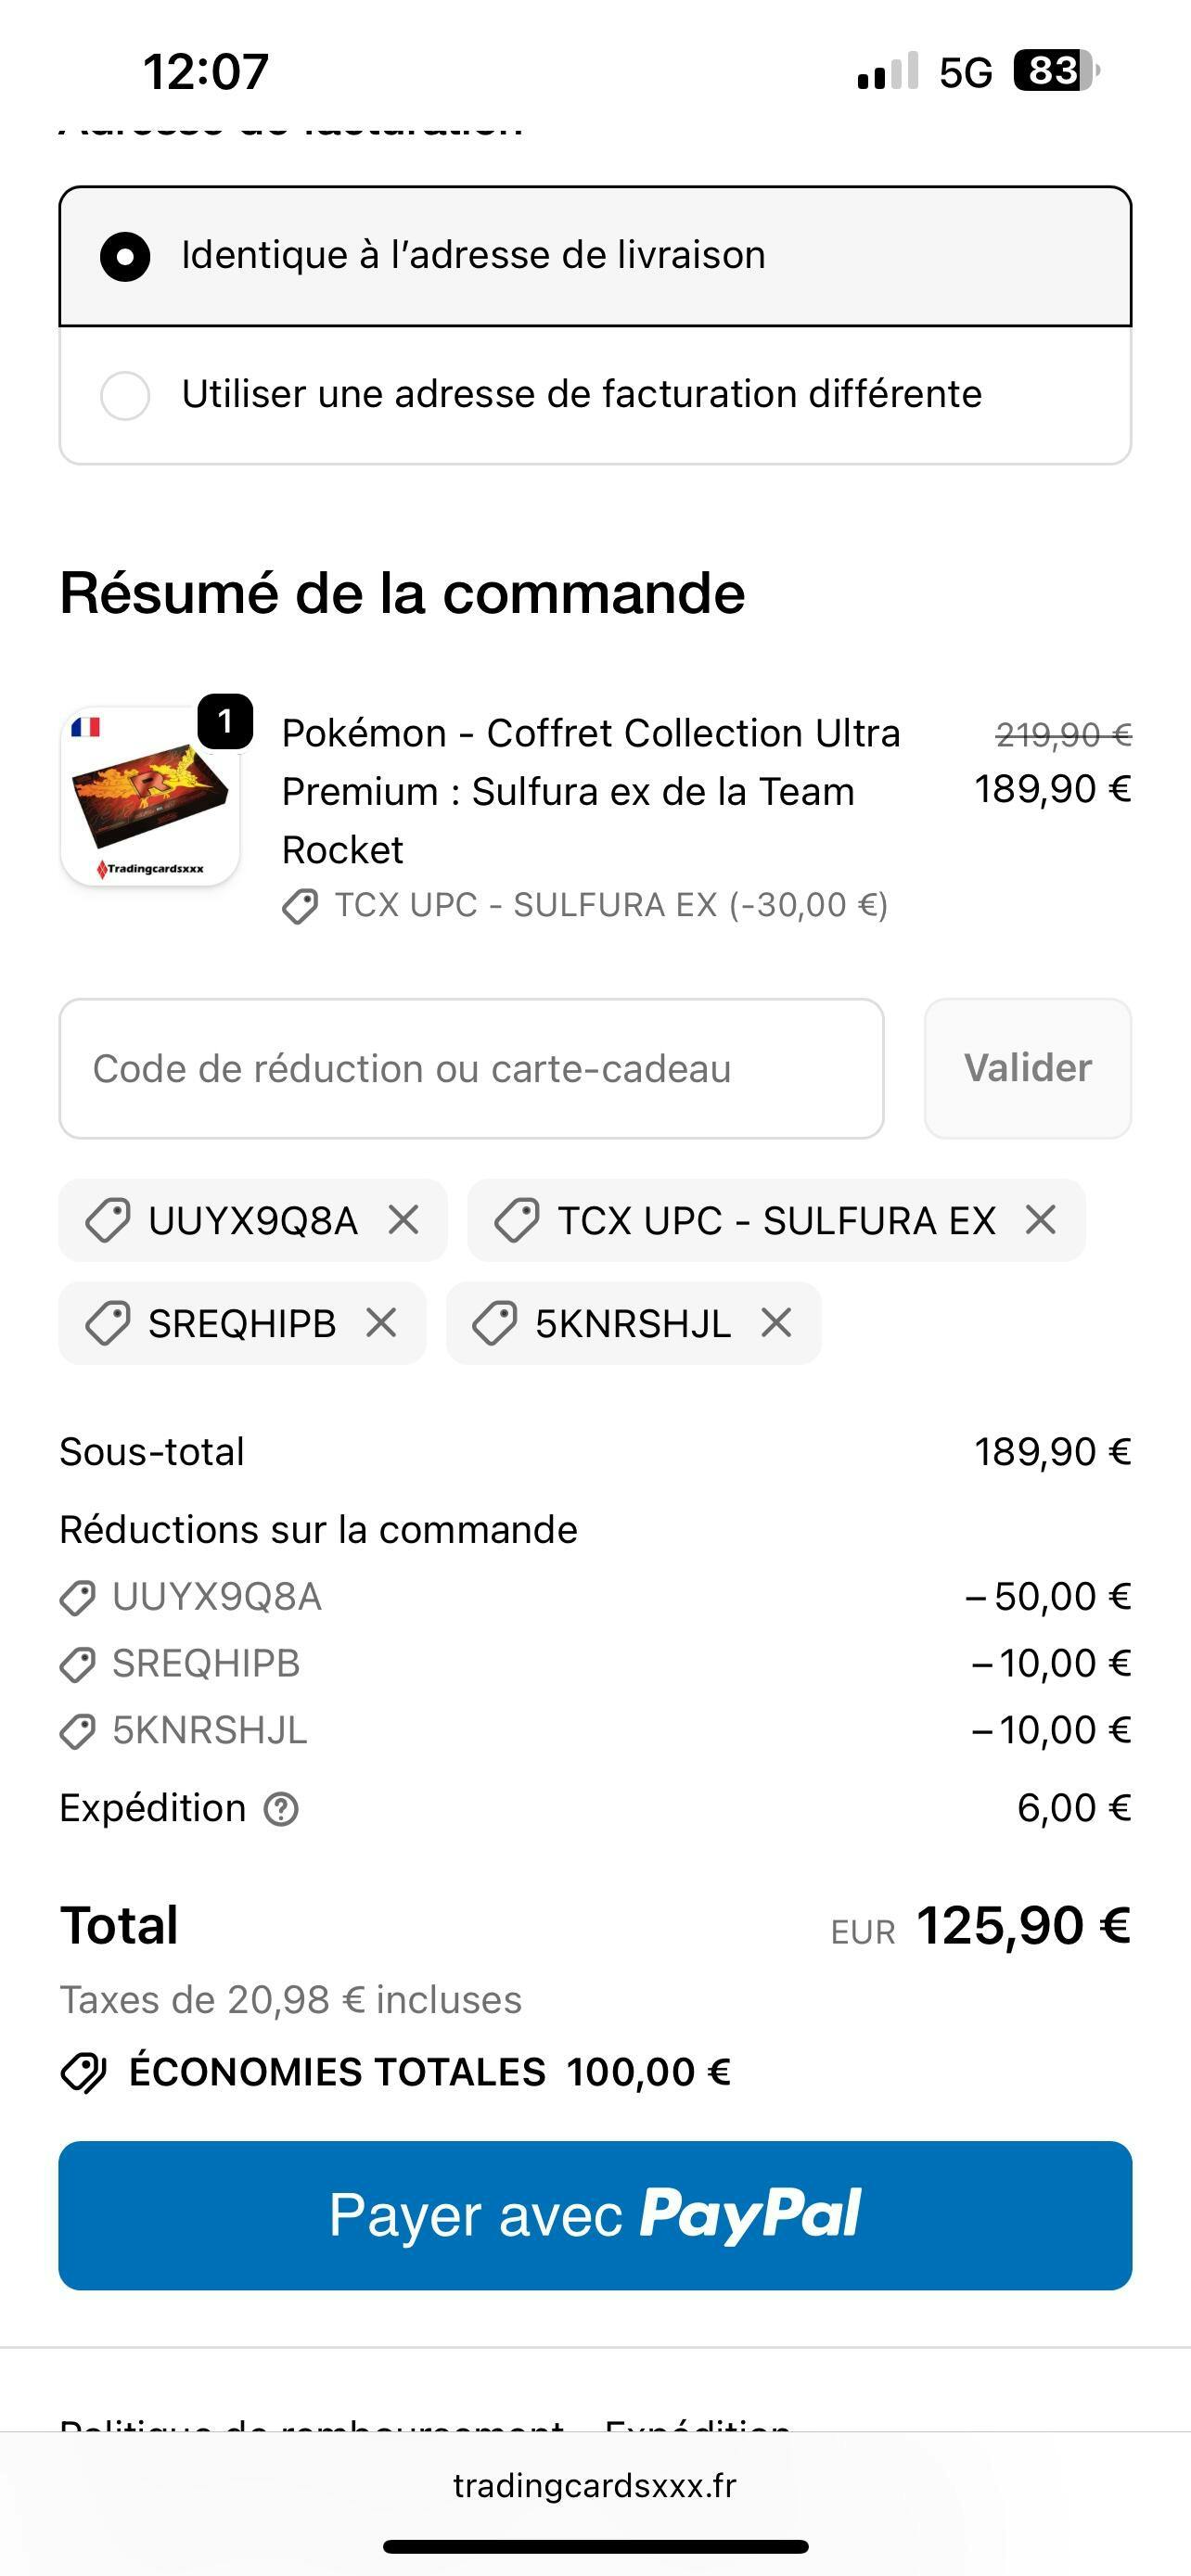
Task: Select identical to delivery address option
Action: pyautogui.click(x=125, y=256)
